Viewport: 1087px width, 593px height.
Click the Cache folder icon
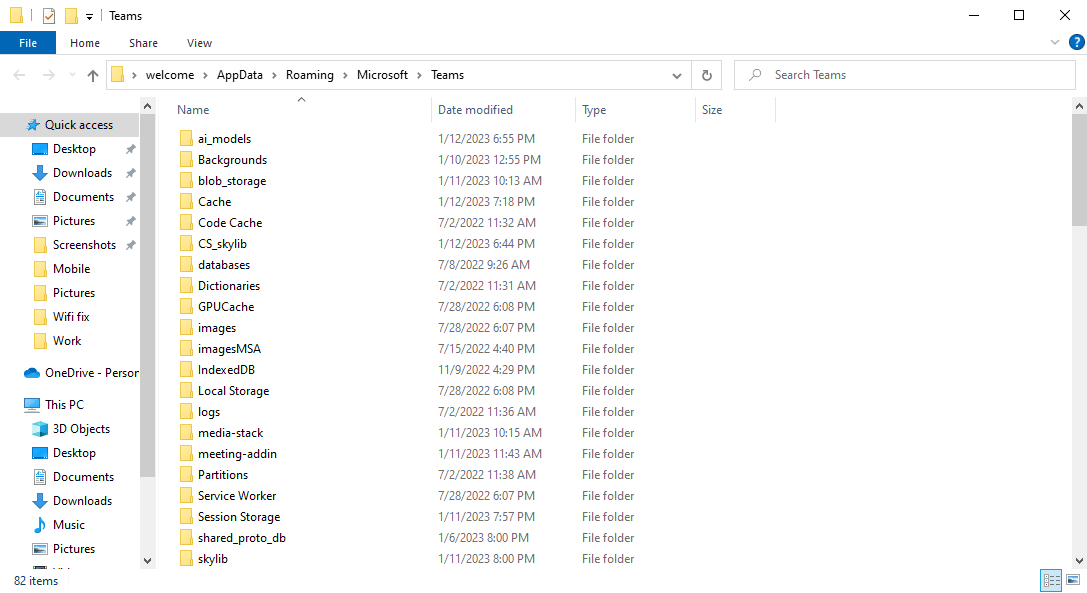(186, 202)
